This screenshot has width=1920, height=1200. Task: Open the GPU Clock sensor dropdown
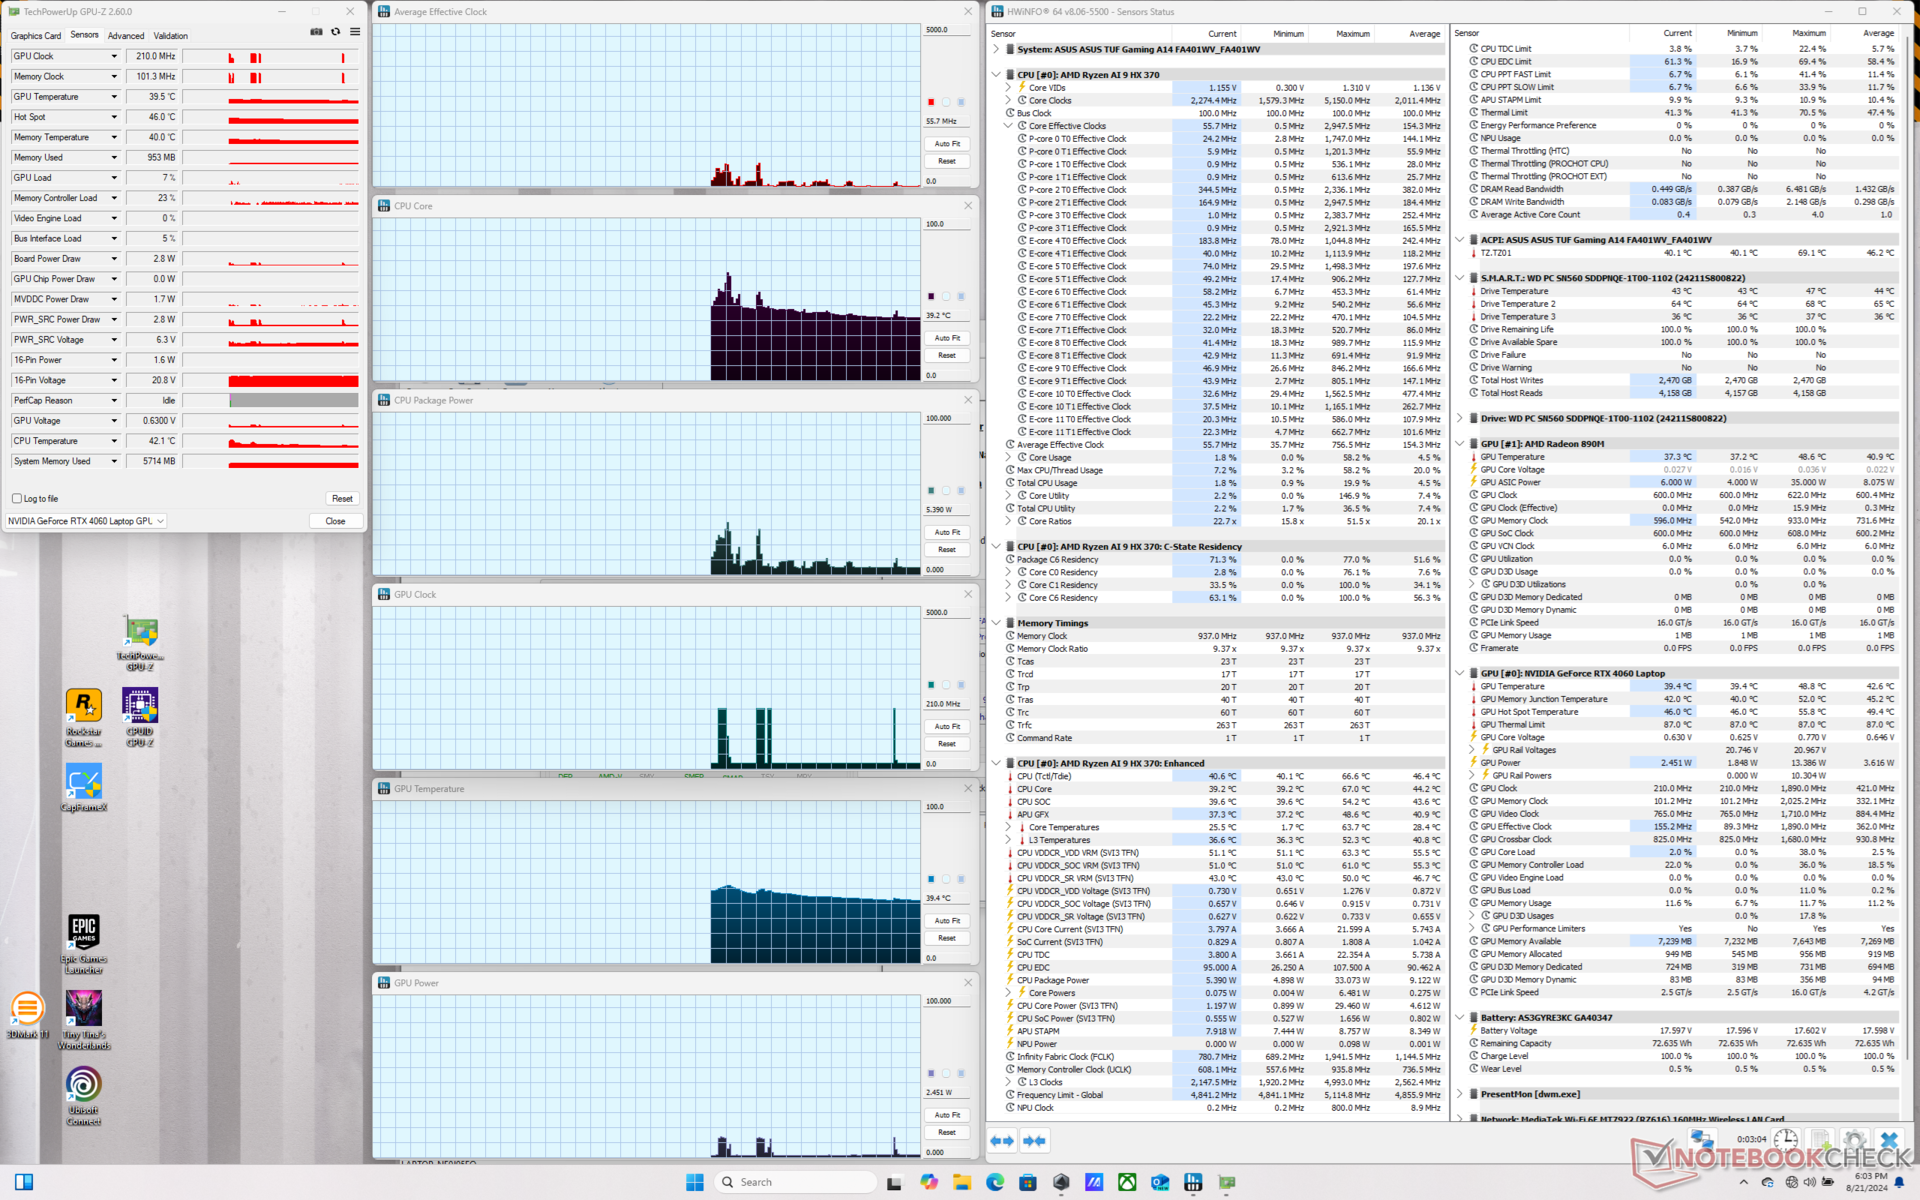(114, 56)
